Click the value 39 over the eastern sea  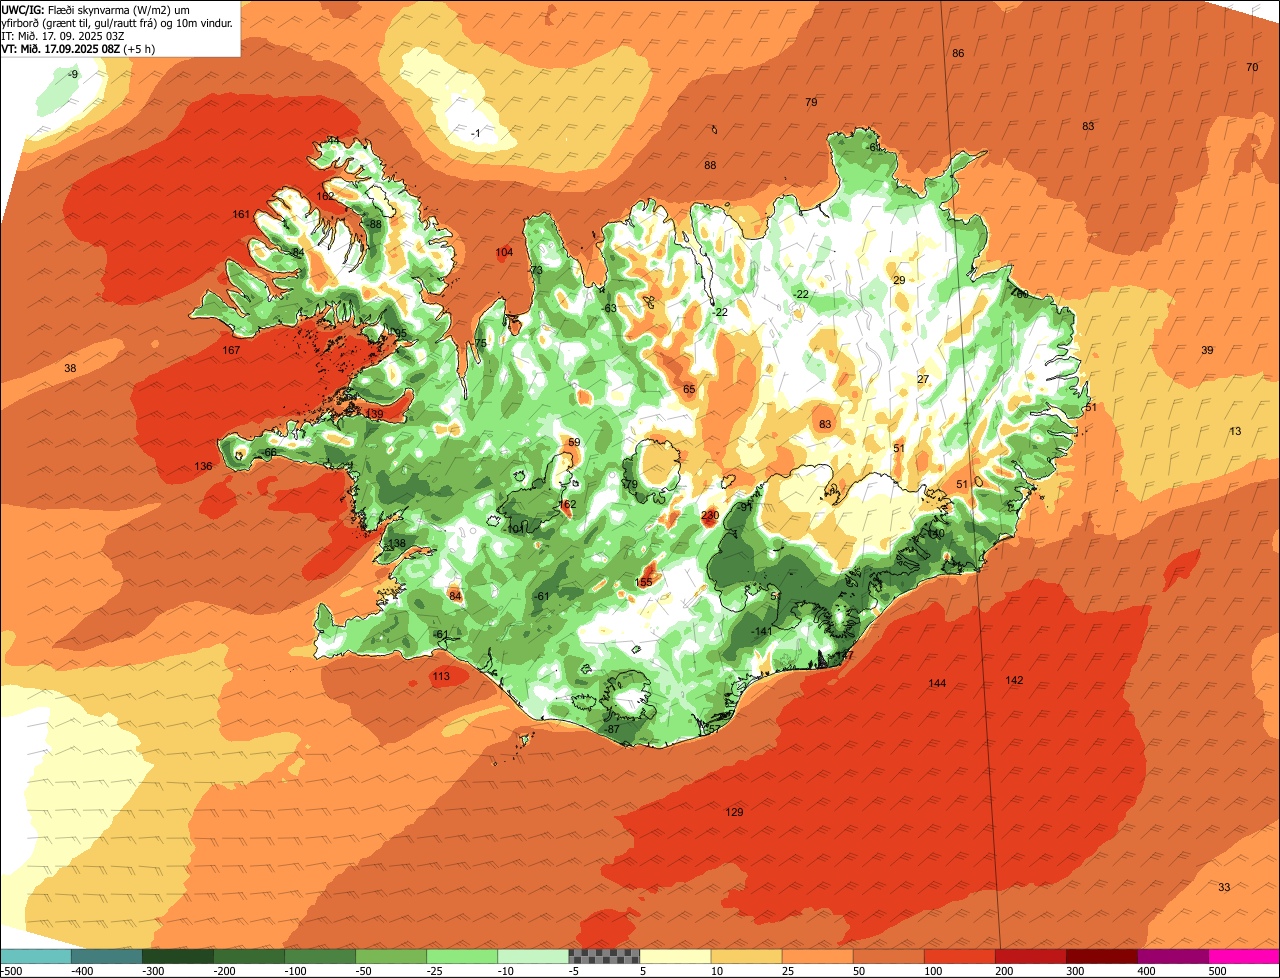1207,350
